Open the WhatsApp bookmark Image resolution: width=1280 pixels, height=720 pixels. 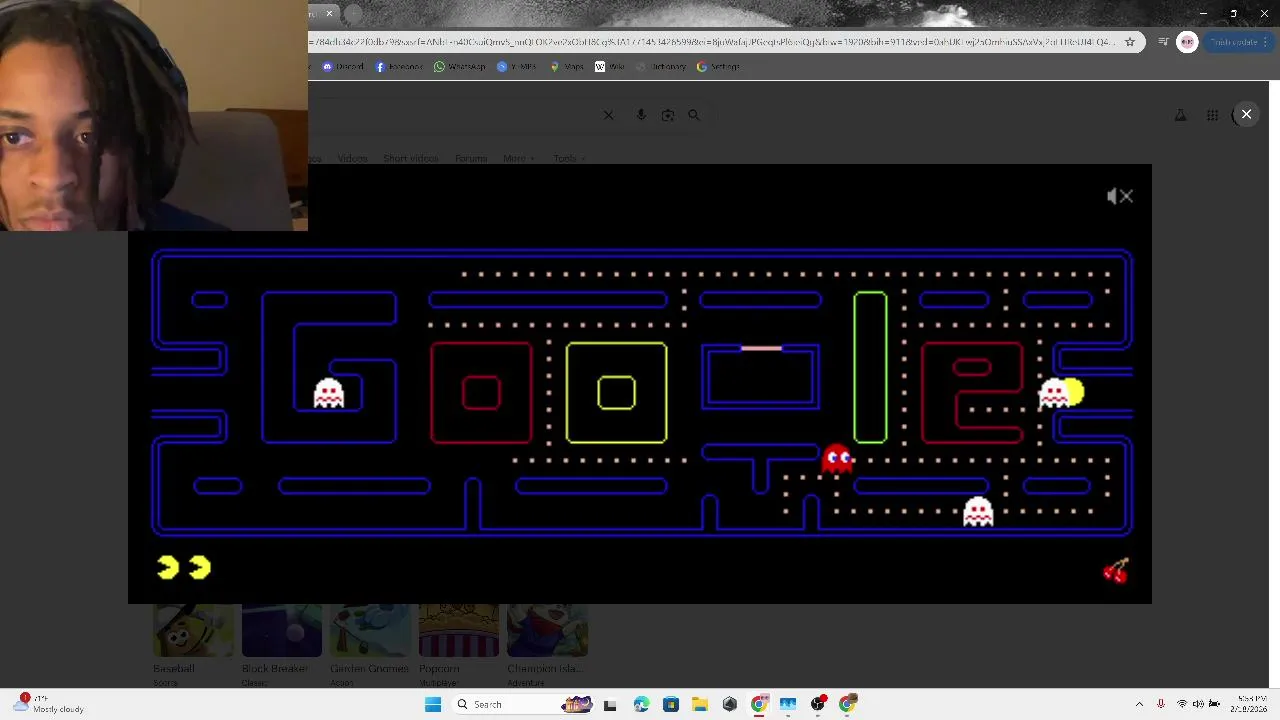click(459, 67)
